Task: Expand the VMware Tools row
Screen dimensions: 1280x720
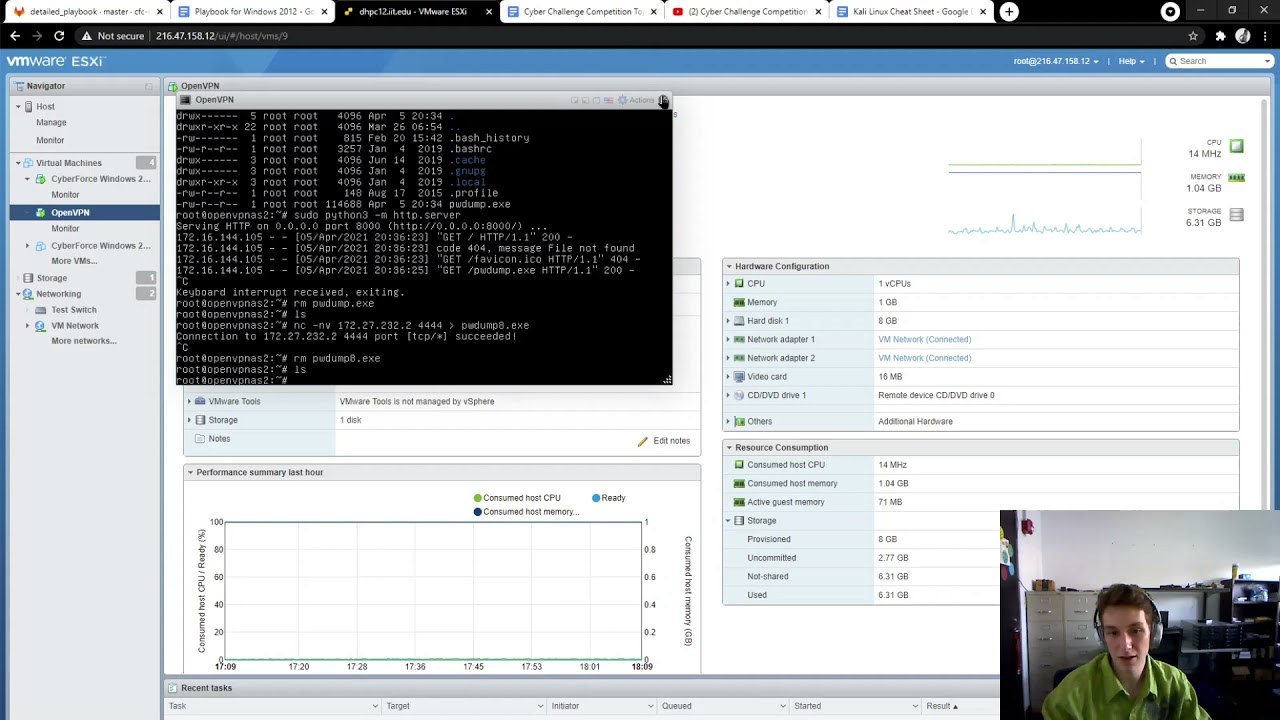Action: (x=189, y=401)
